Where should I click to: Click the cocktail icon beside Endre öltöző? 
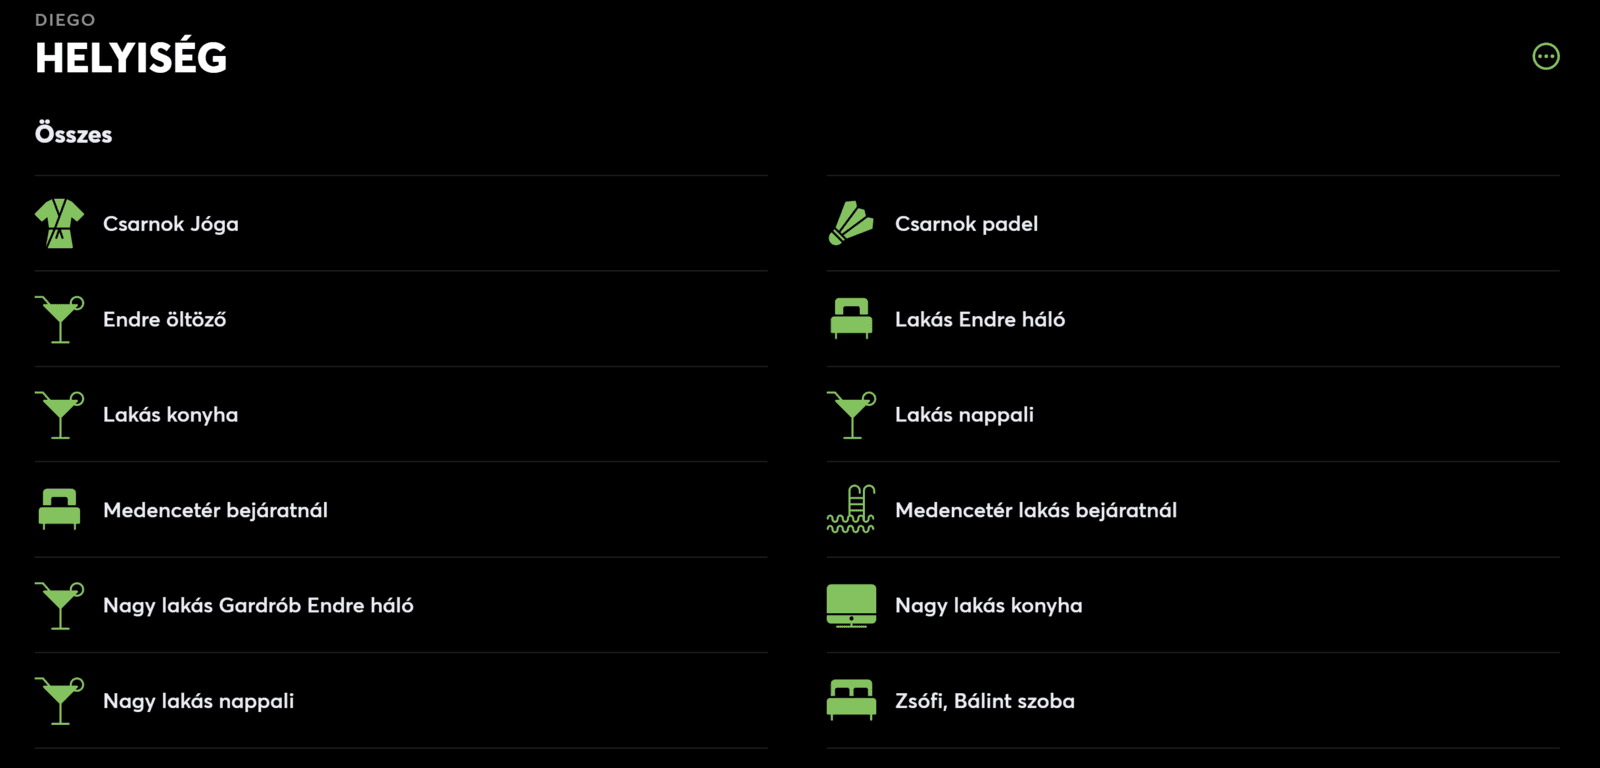[59, 319]
